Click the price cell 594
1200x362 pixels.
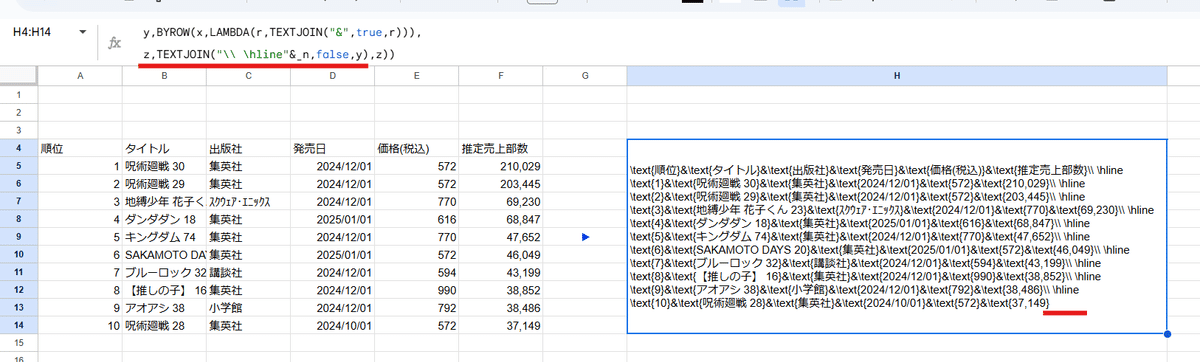click(417, 273)
